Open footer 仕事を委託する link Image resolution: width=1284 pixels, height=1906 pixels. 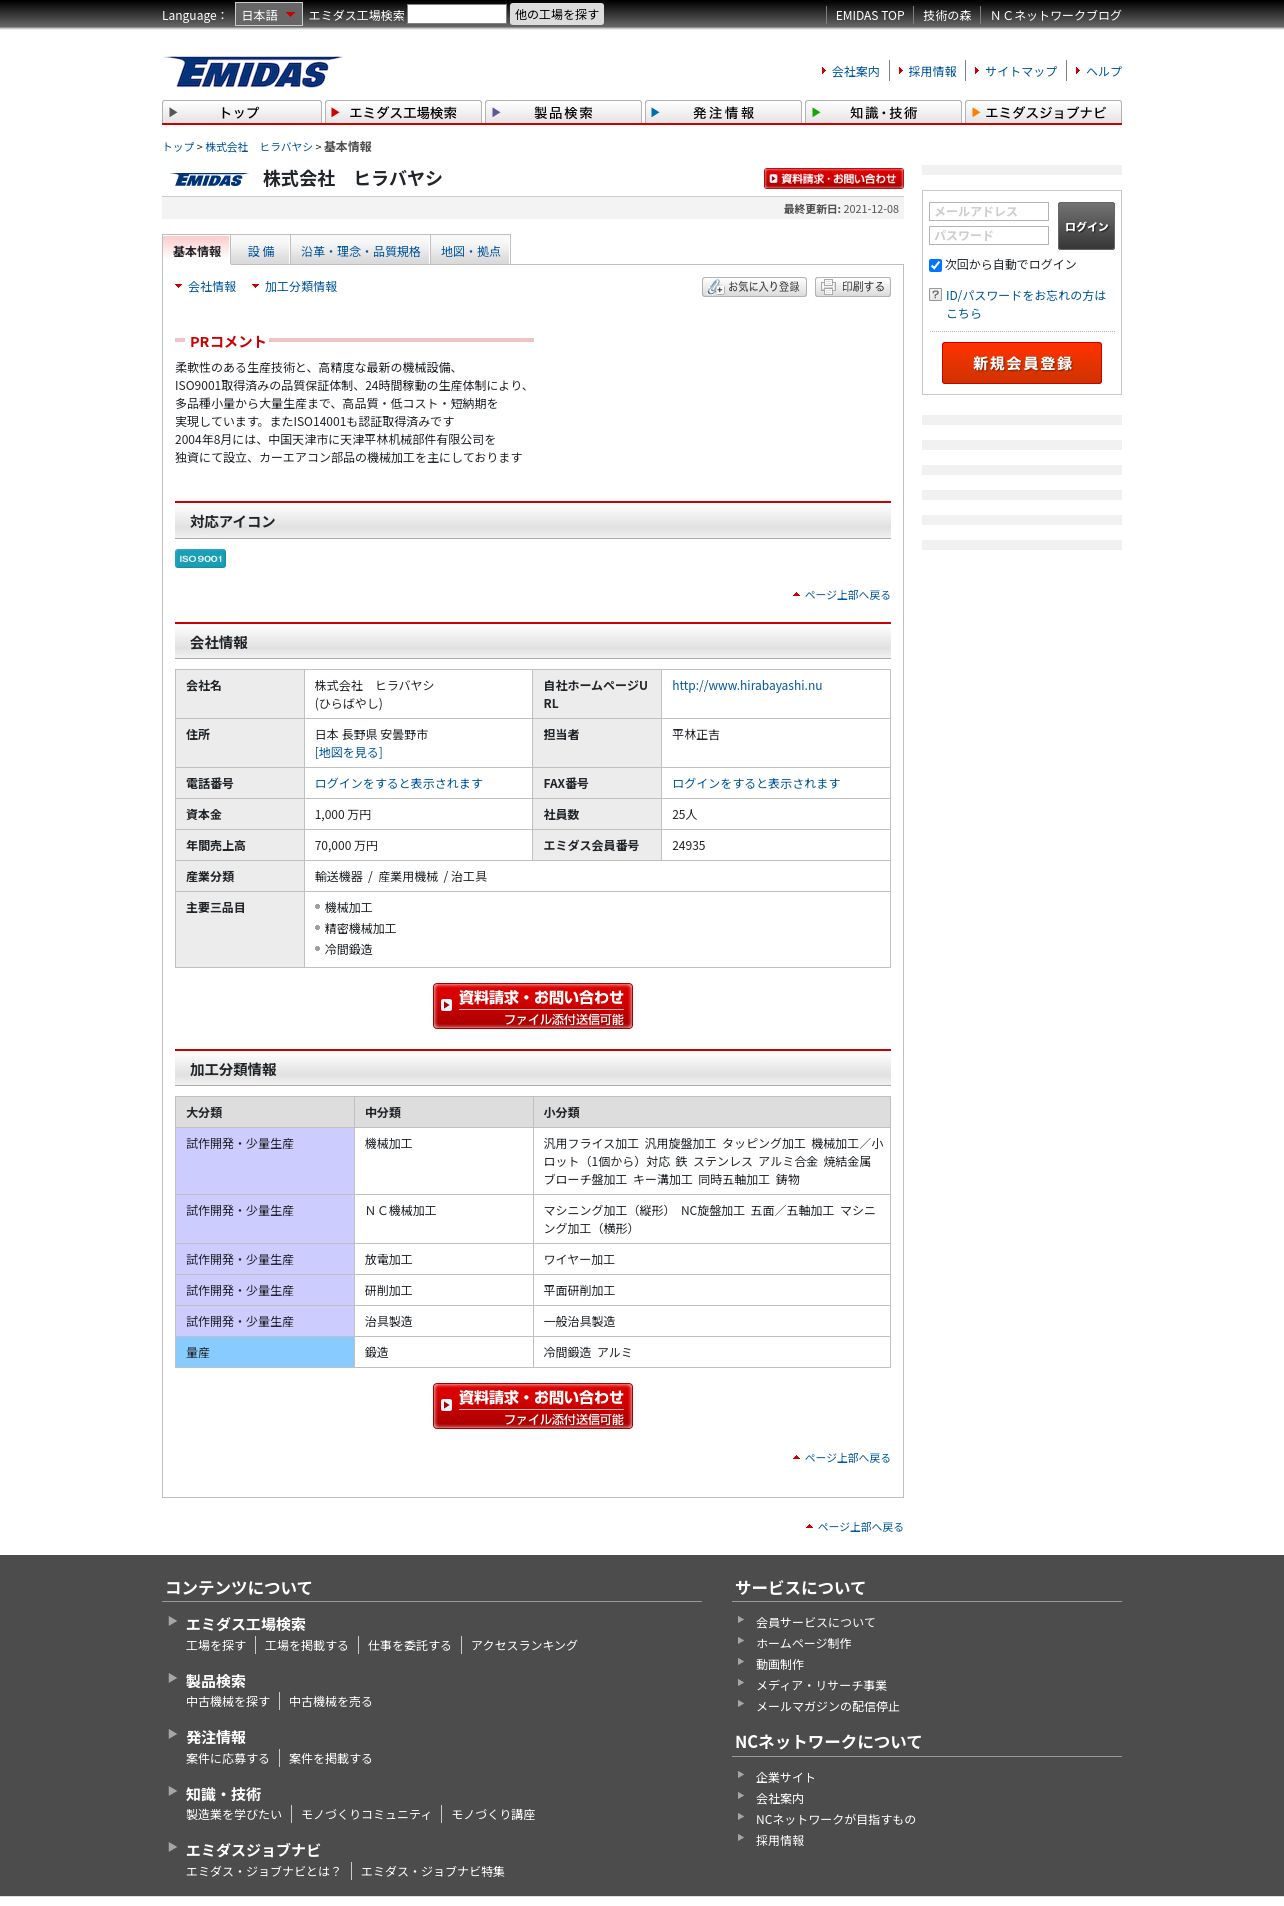tap(410, 1646)
